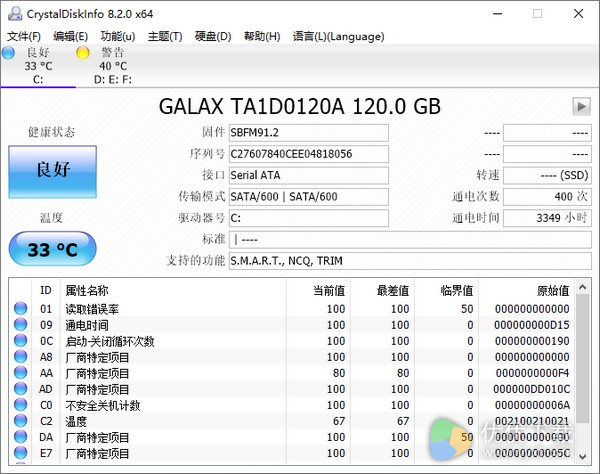The width and height of the screenshot is (600, 474).
Task: Click the 33 °C temperature button
Action: click(x=52, y=249)
